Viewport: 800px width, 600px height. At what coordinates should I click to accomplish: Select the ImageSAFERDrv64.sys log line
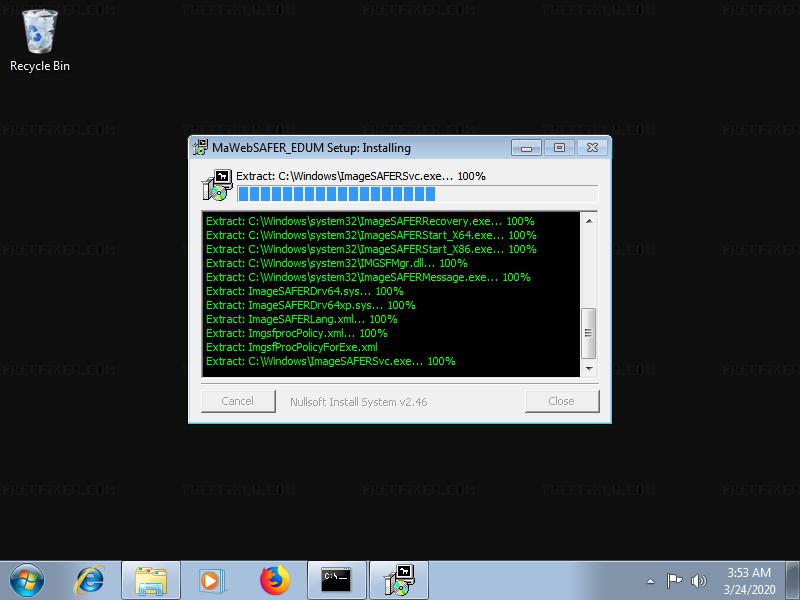point(305,291)
